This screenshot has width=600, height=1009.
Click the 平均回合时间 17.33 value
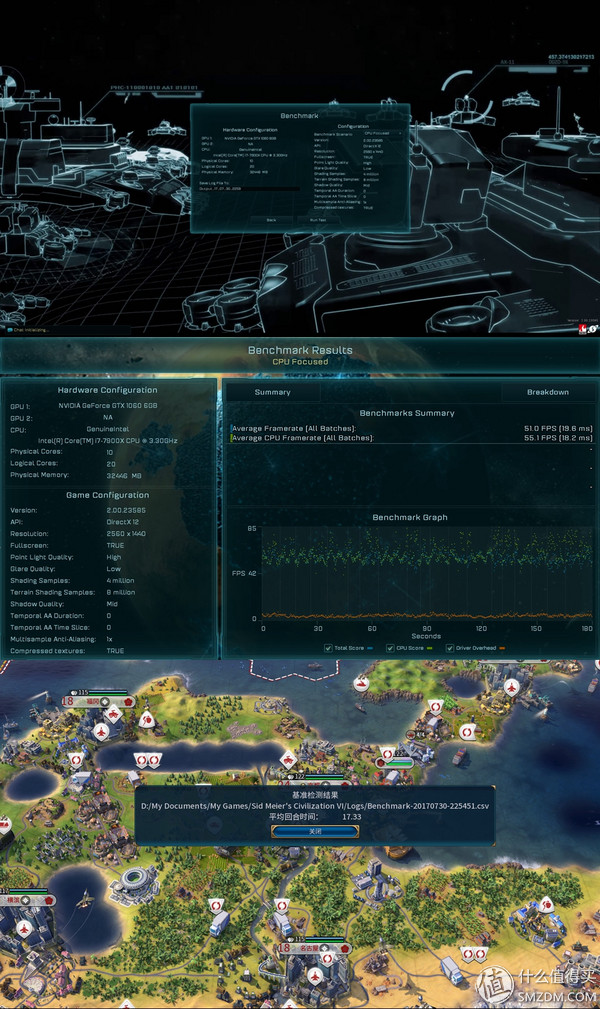click(x=352, y=817)
